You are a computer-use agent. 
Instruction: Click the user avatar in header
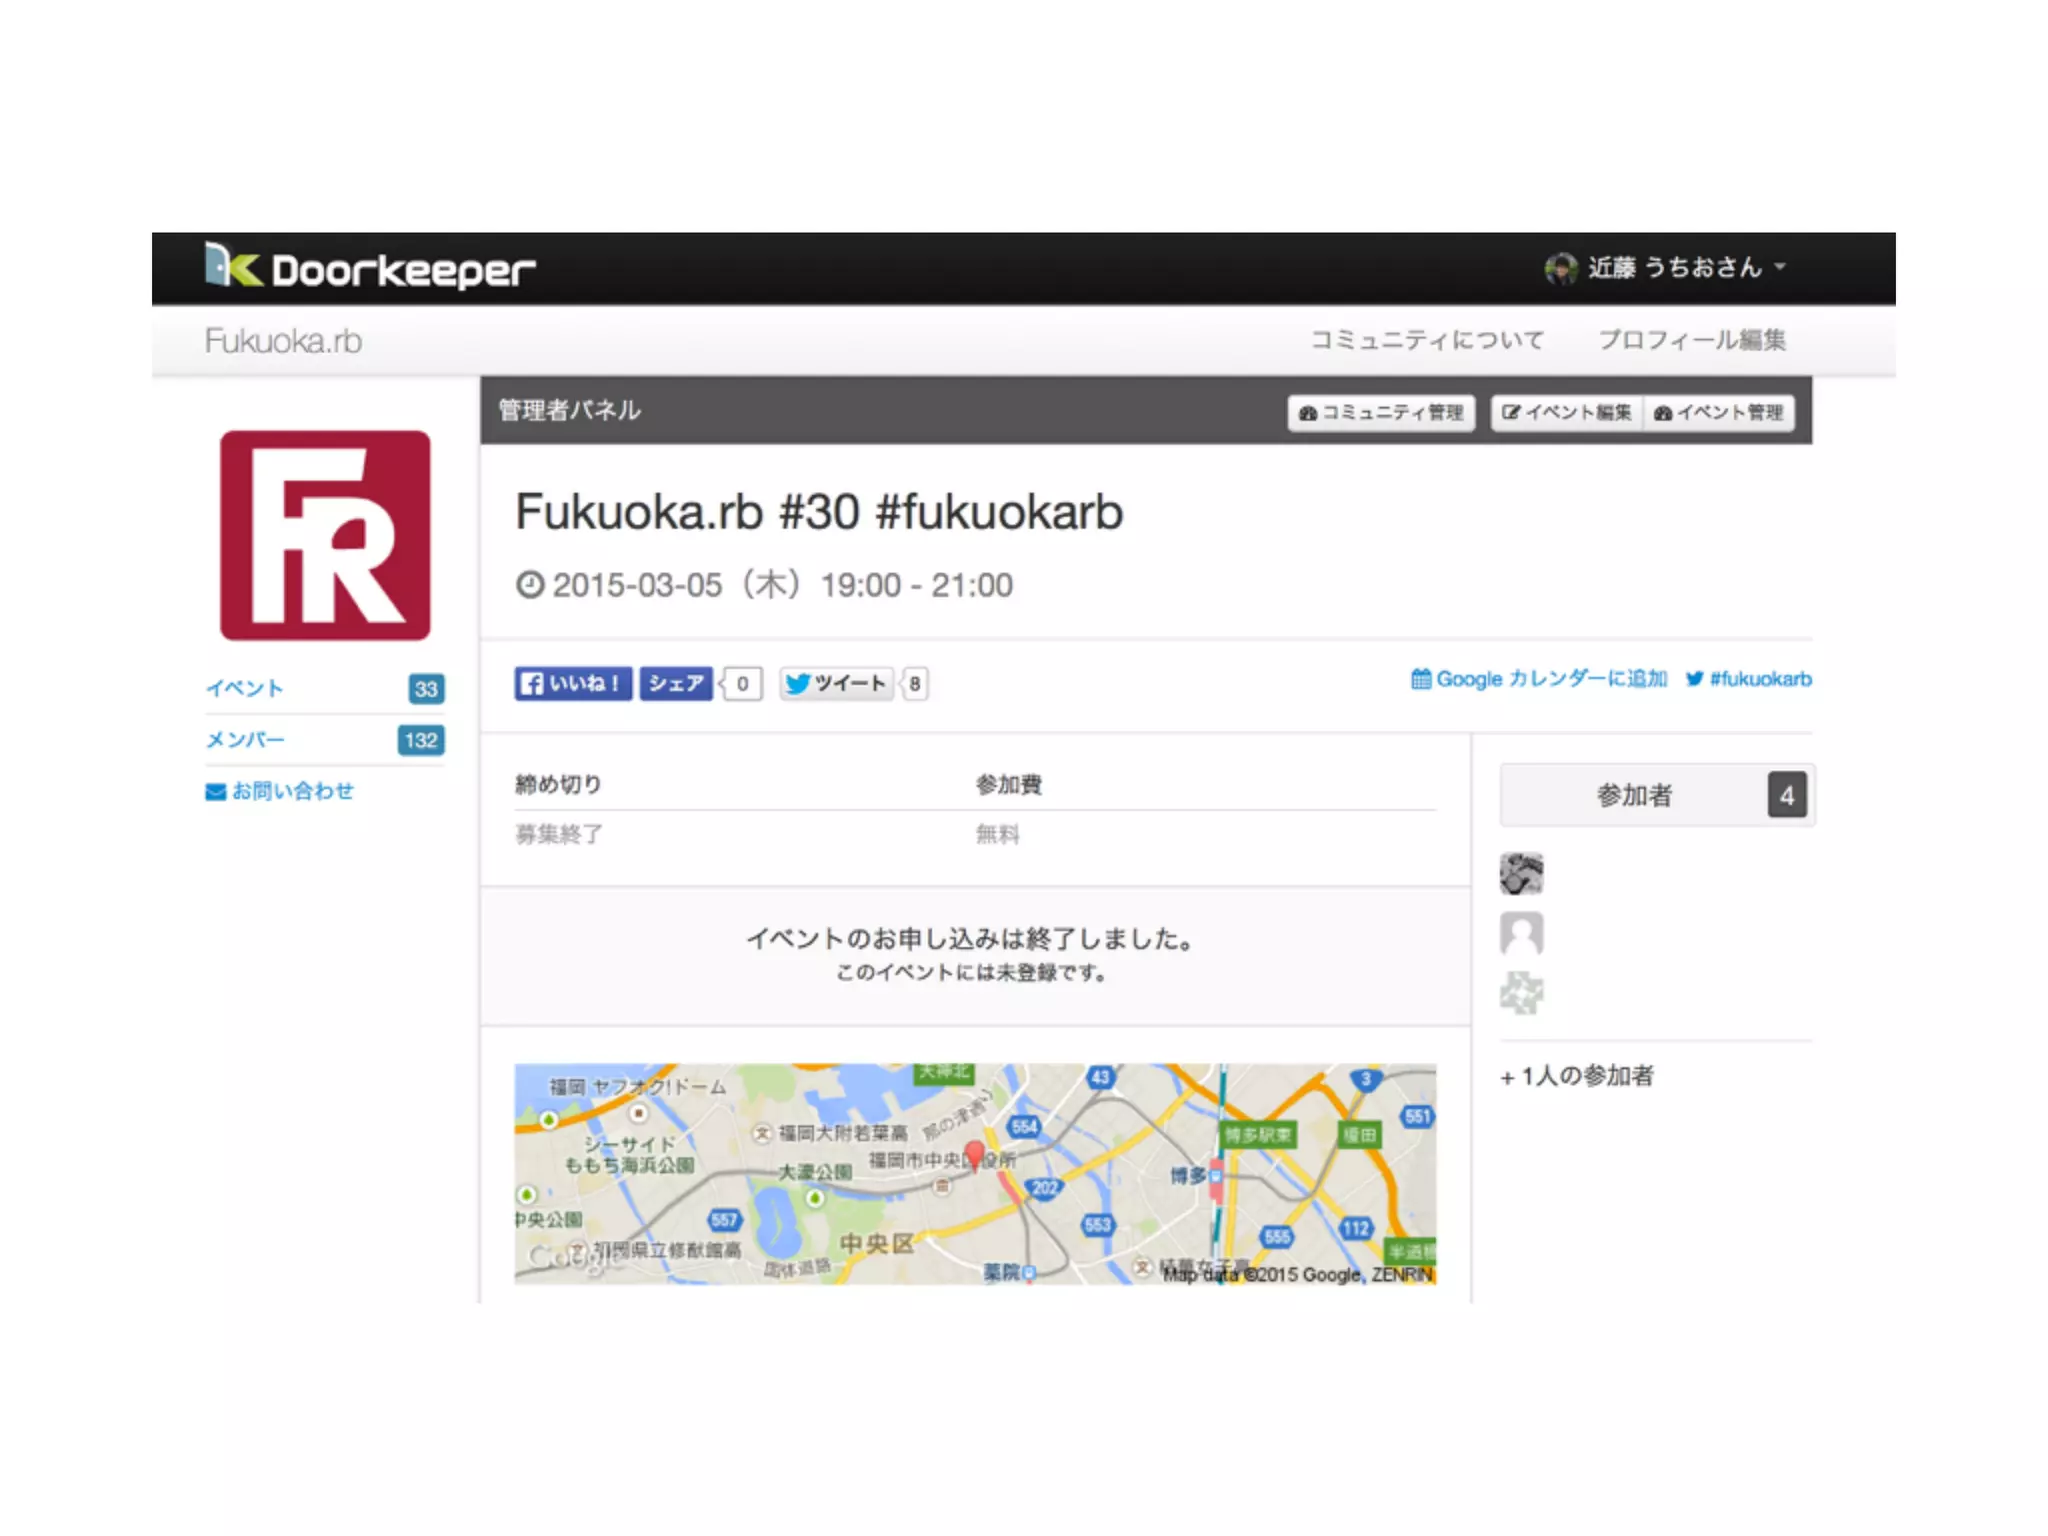pos(1560,268)
